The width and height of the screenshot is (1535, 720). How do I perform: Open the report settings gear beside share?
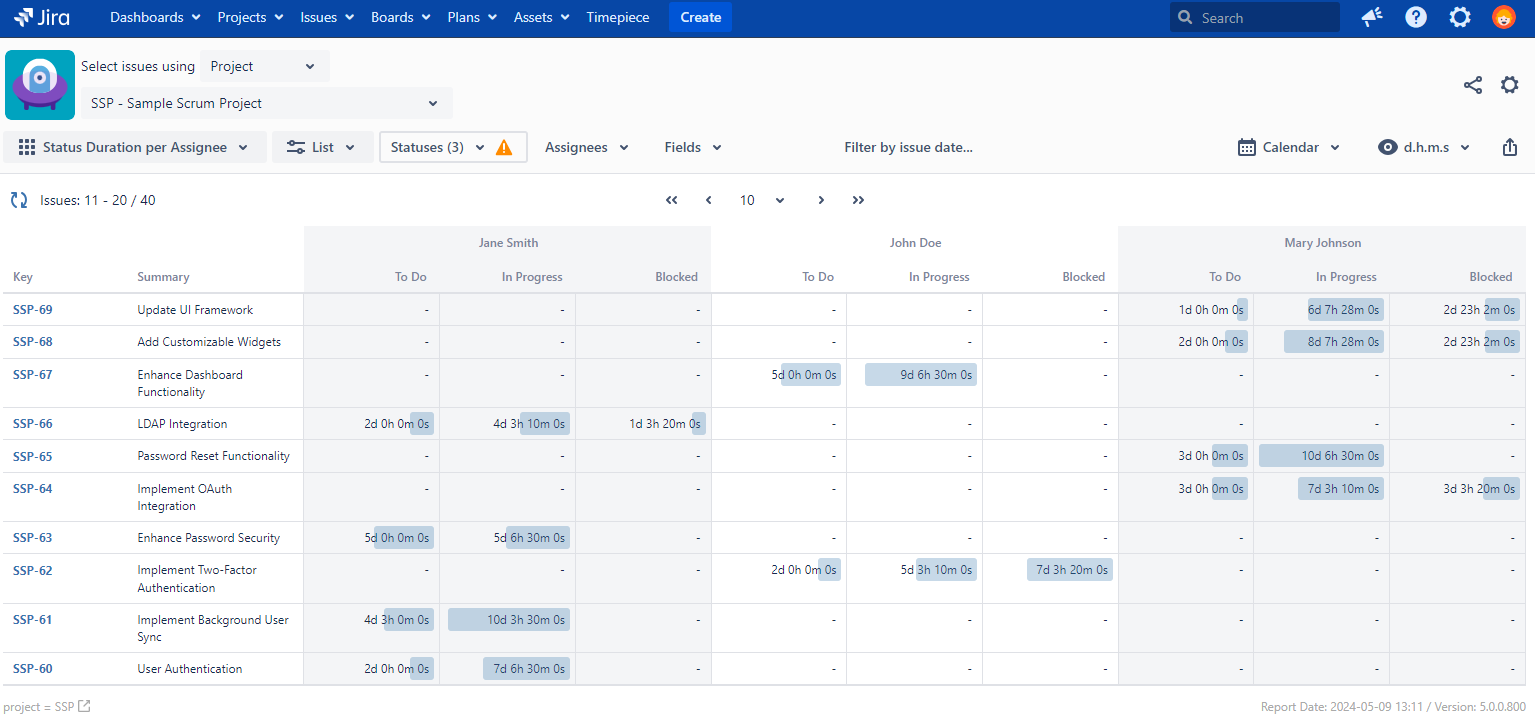coord(1509,85)
